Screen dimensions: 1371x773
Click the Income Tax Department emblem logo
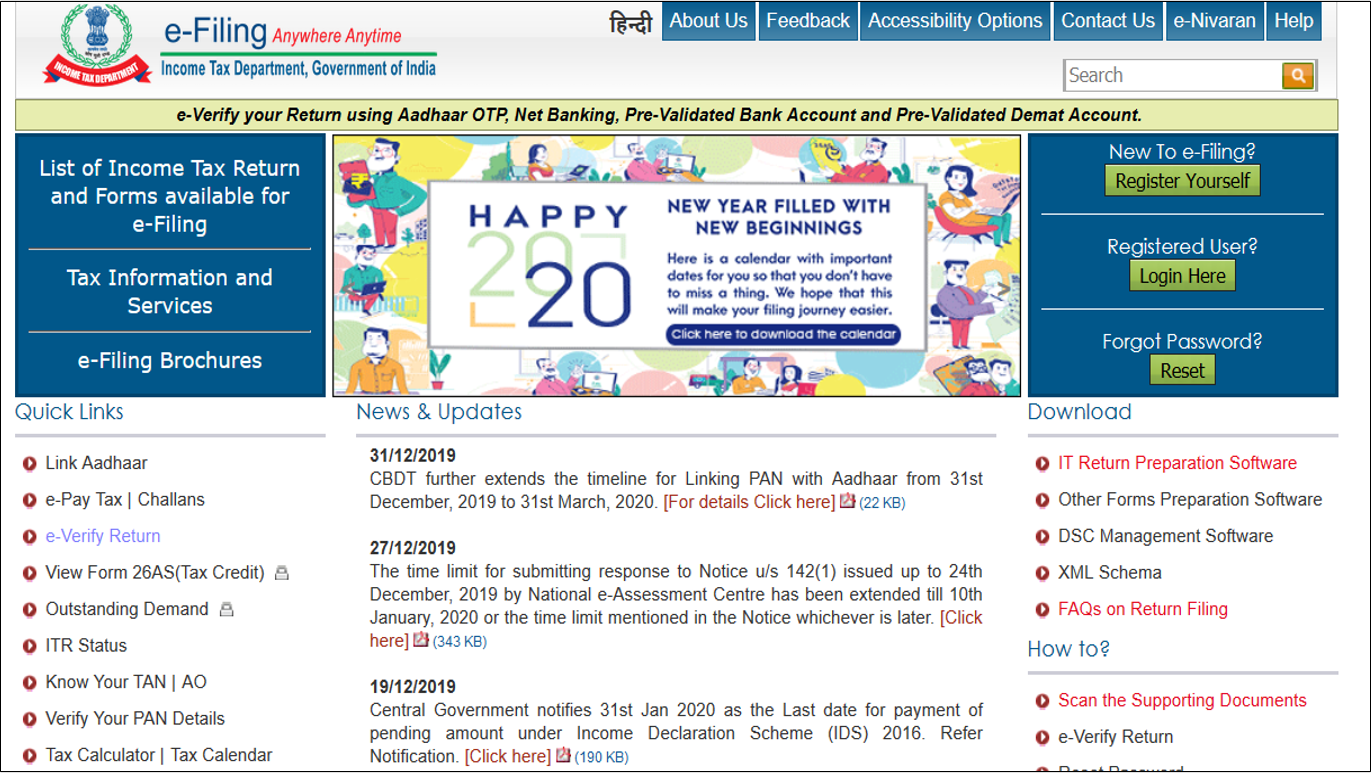point(96,43)
